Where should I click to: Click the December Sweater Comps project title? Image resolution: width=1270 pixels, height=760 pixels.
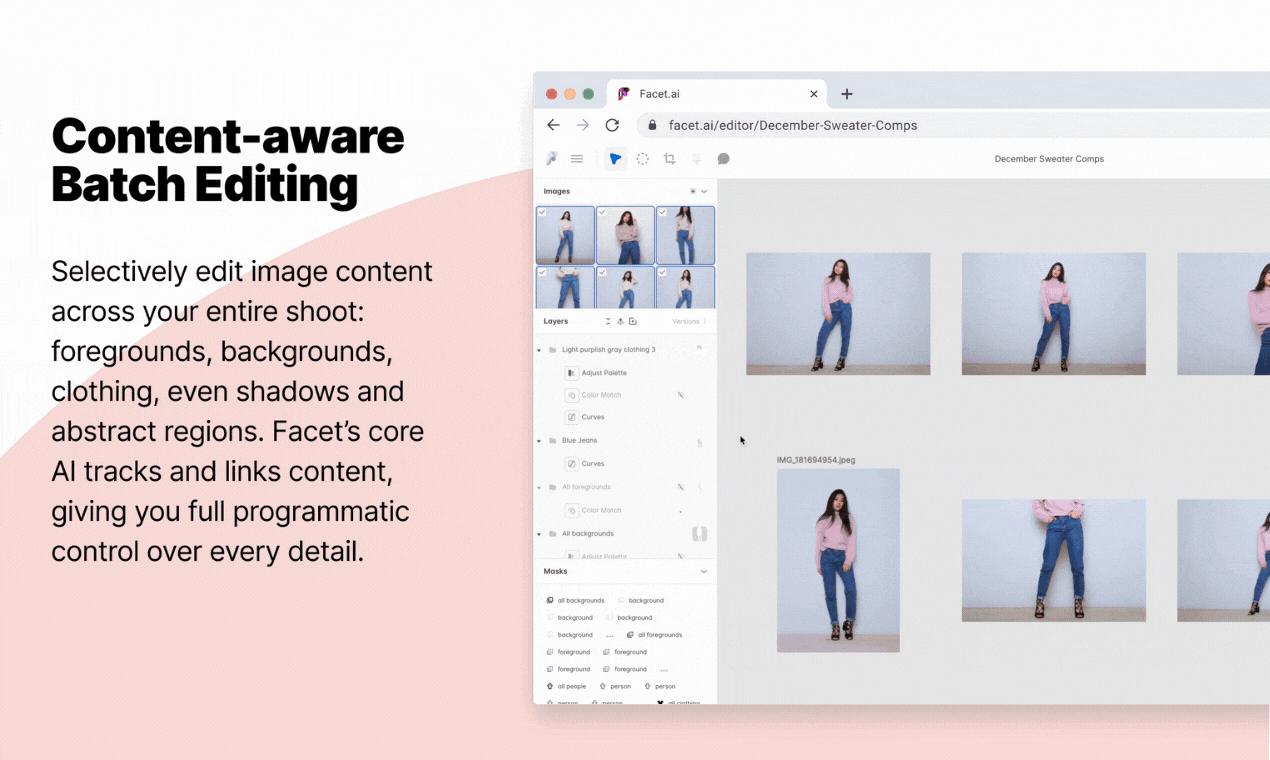pos(1049,159)
